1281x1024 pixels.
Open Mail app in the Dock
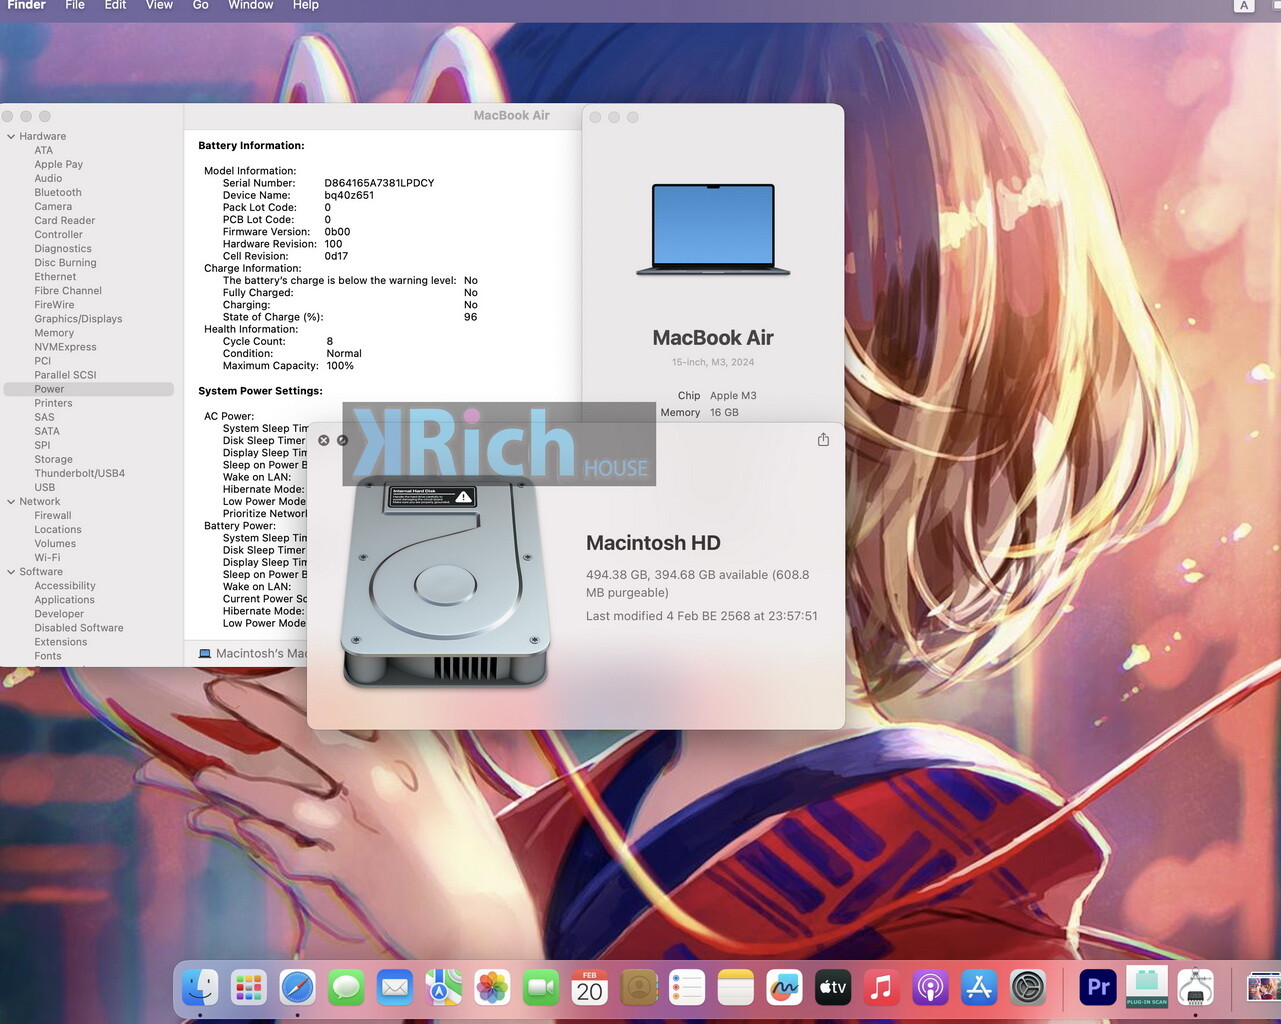click(x=395, y=988)
